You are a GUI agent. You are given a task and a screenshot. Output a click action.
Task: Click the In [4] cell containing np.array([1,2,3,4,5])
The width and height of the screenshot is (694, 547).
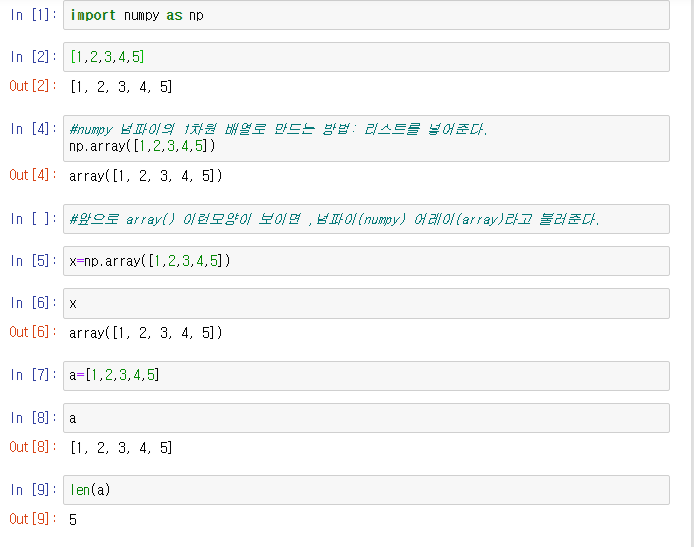366,138
